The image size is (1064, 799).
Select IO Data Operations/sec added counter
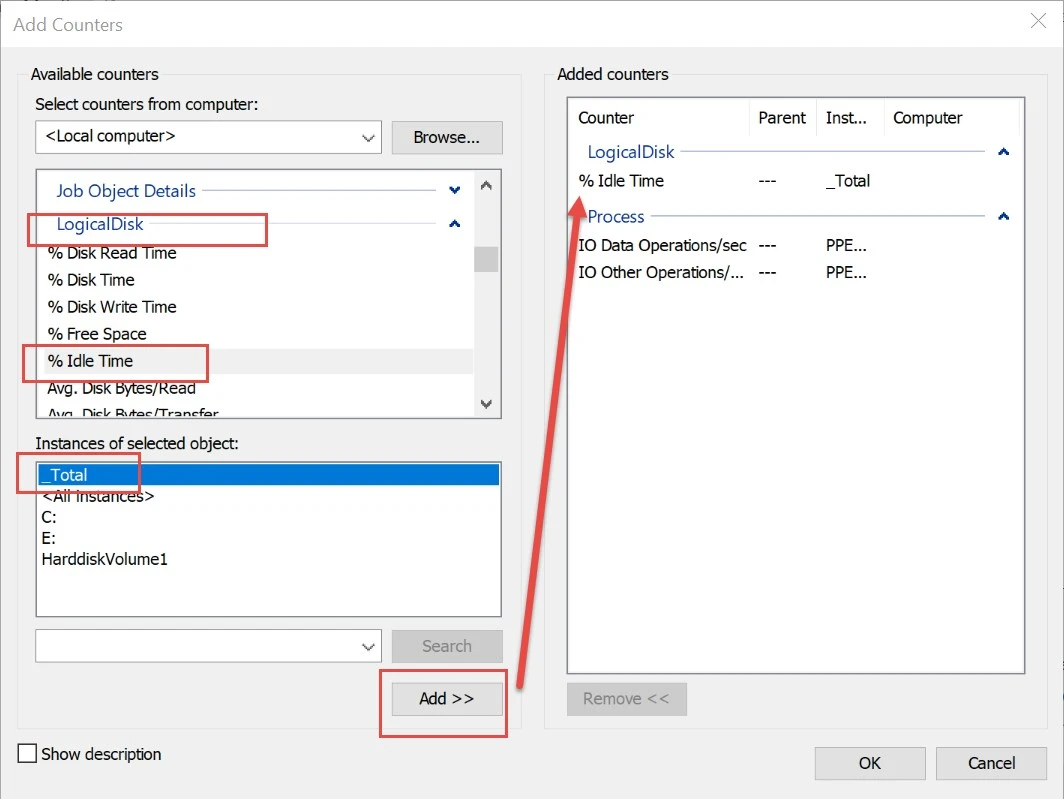[x=662, y=245]
